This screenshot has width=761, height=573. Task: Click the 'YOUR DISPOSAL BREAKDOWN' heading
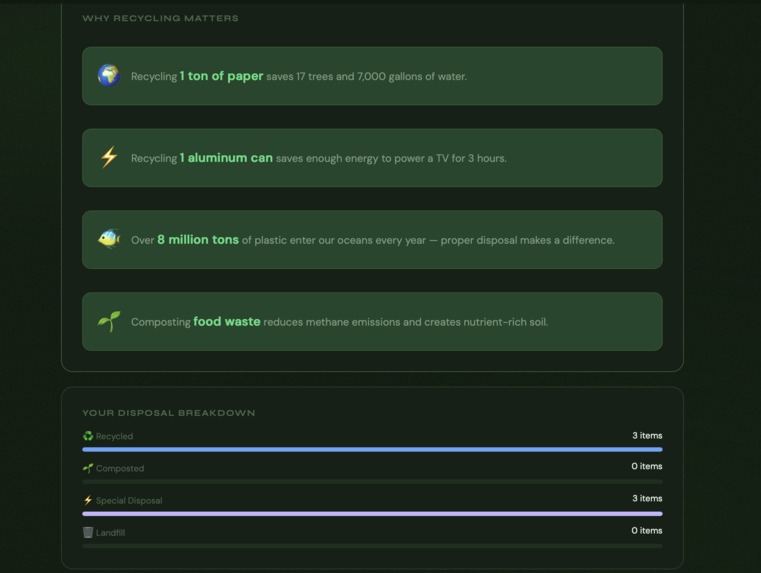tap(168, 413)
